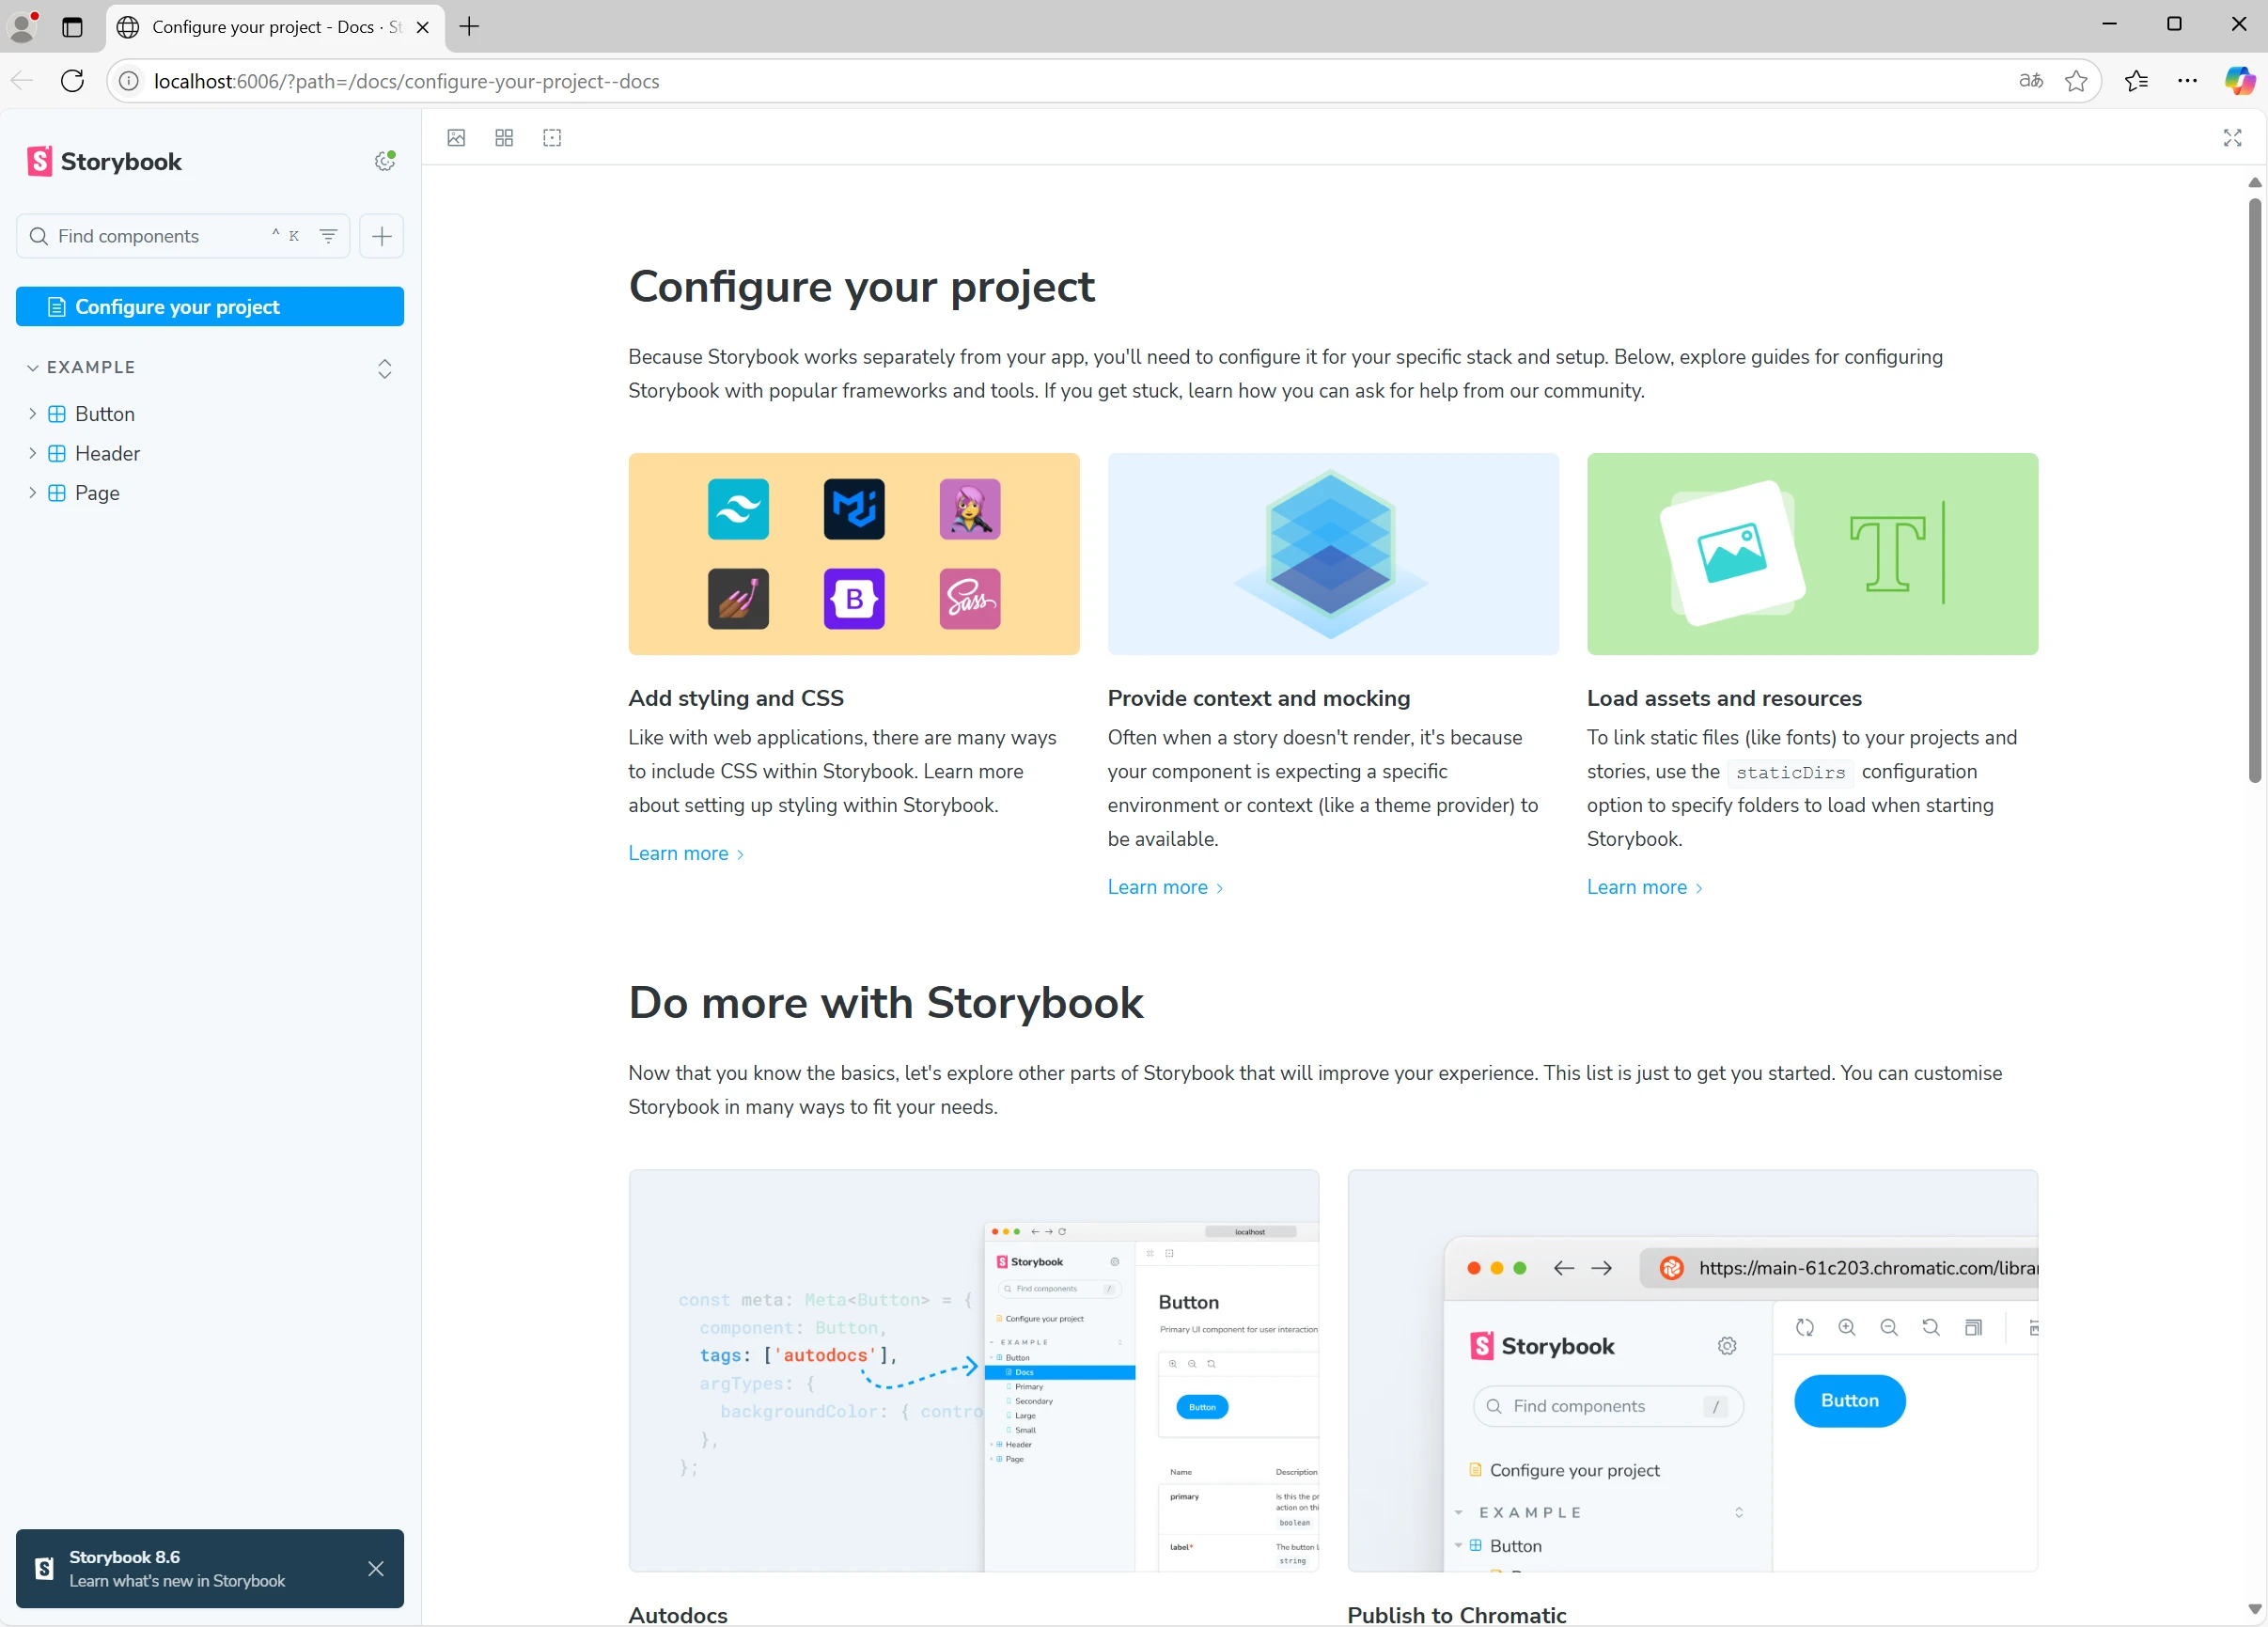2268x1627 pixels.
Task: Click the green assets image illustration
Action: click(1812, 554)
